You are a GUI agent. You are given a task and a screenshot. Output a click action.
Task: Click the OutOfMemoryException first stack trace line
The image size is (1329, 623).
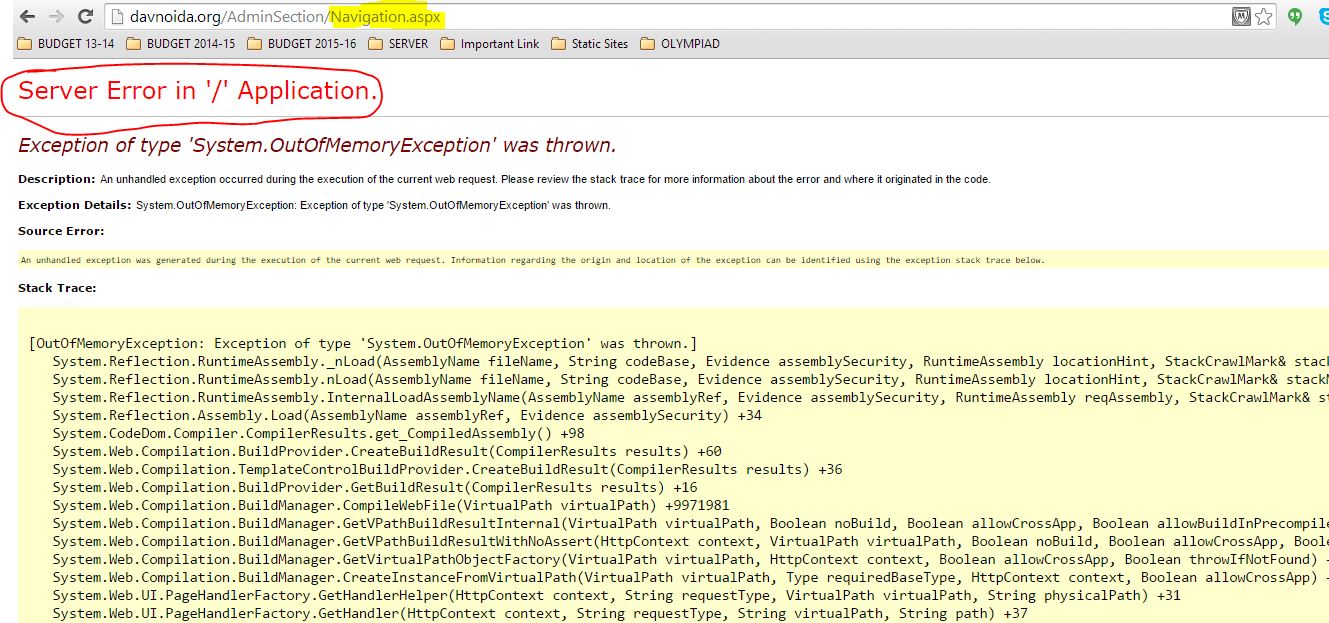[364, 343]
